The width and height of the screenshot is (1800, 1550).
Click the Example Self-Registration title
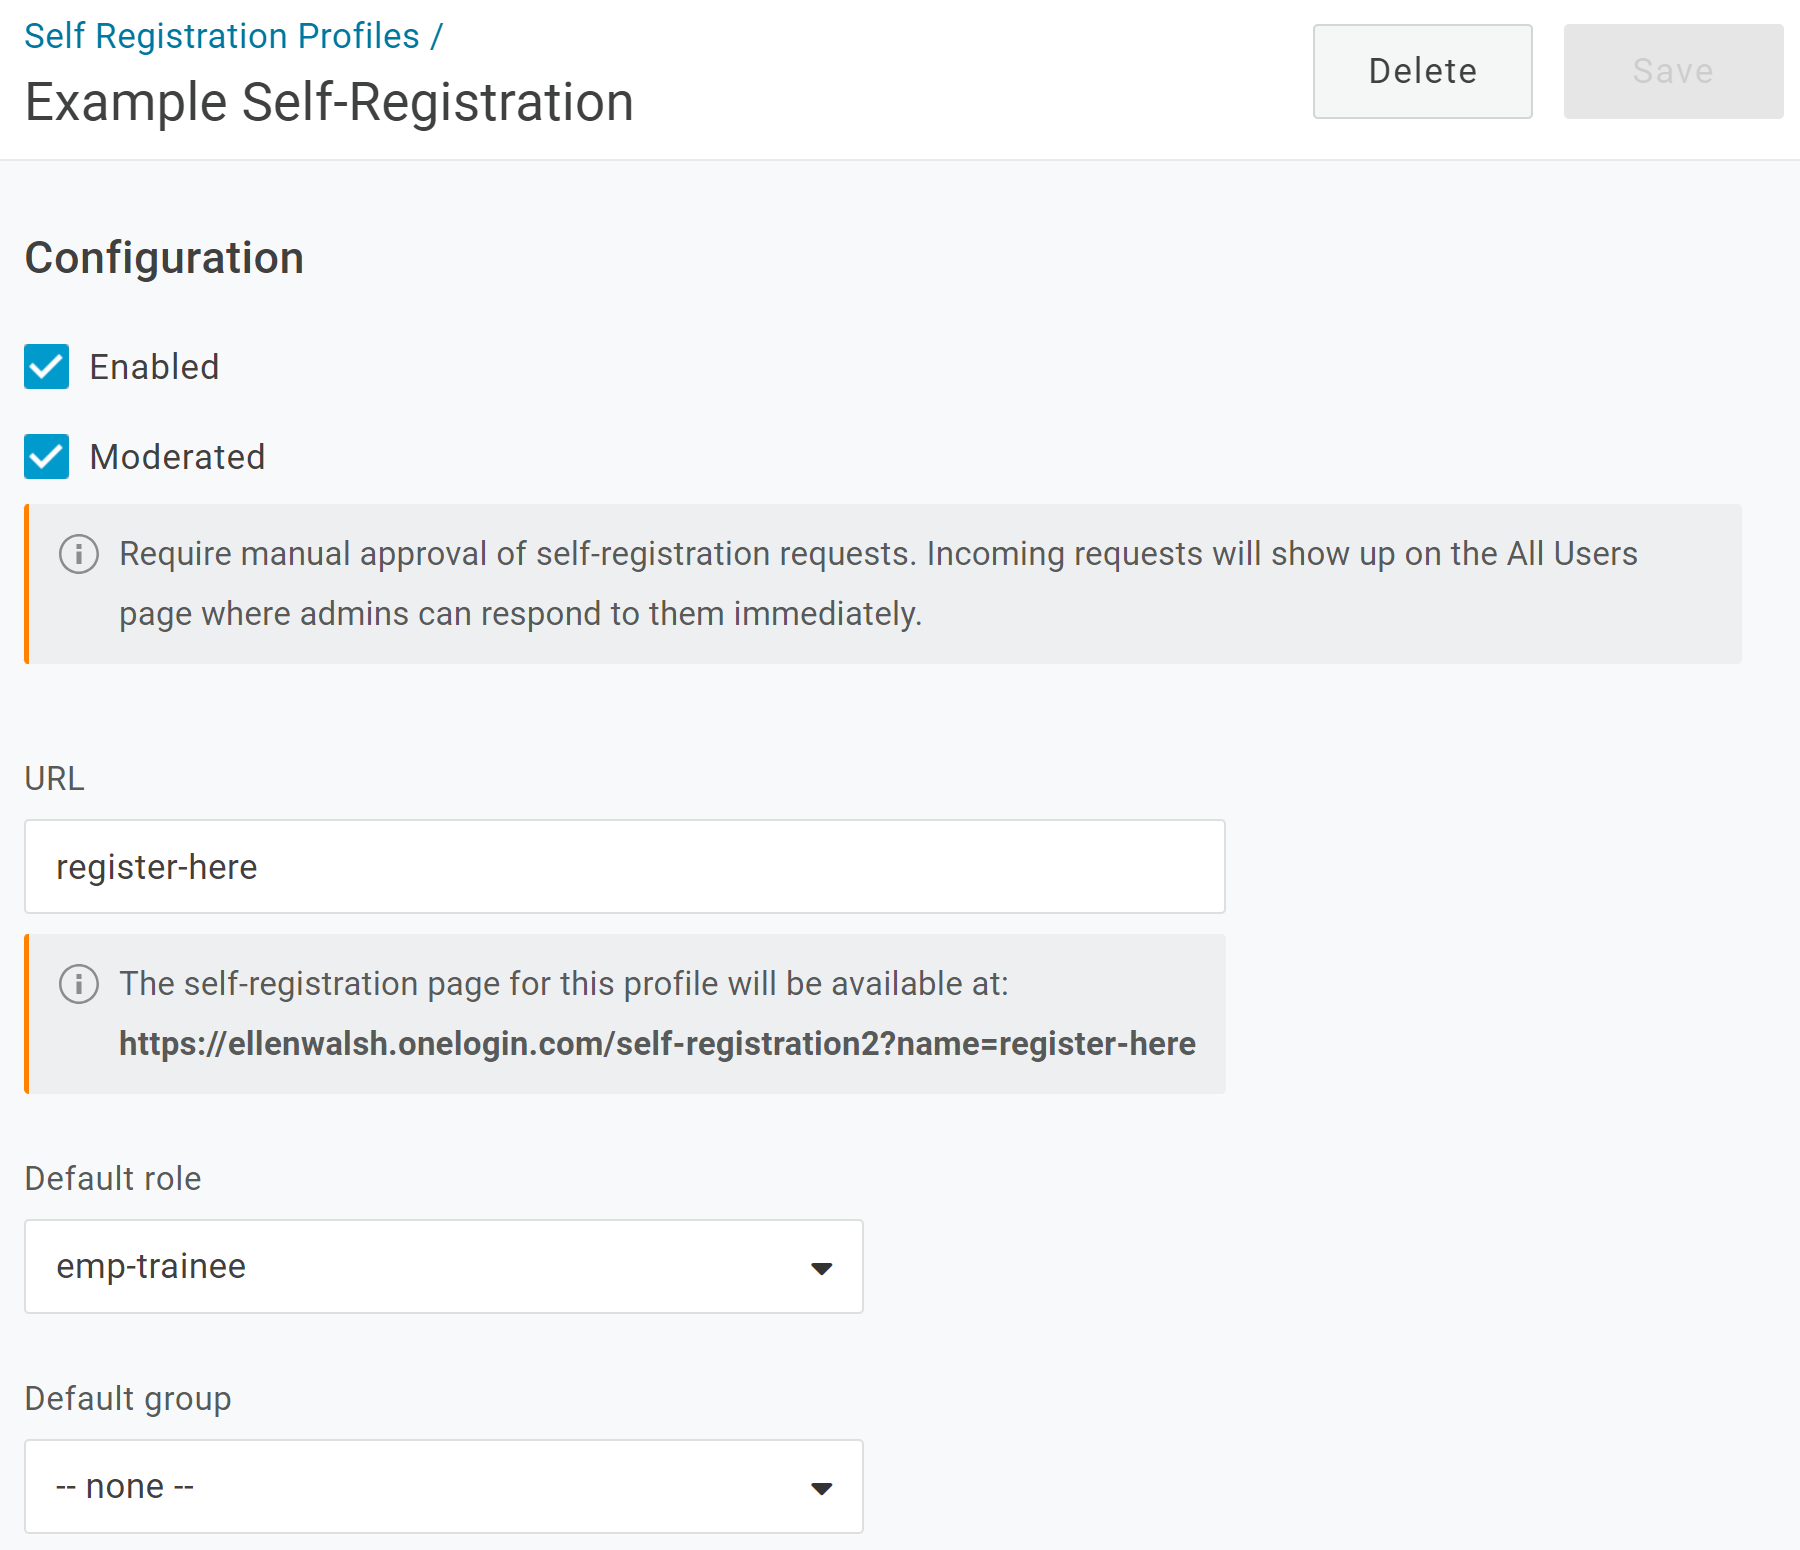[x=329, y=102]
